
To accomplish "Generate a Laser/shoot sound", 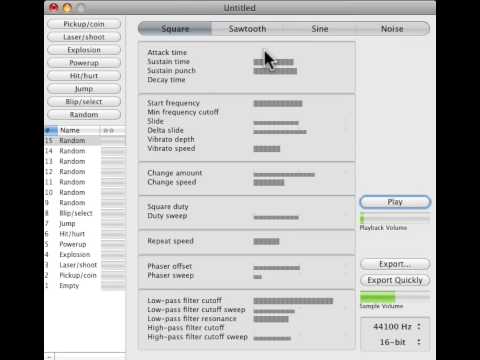I will tap(84, 37).
